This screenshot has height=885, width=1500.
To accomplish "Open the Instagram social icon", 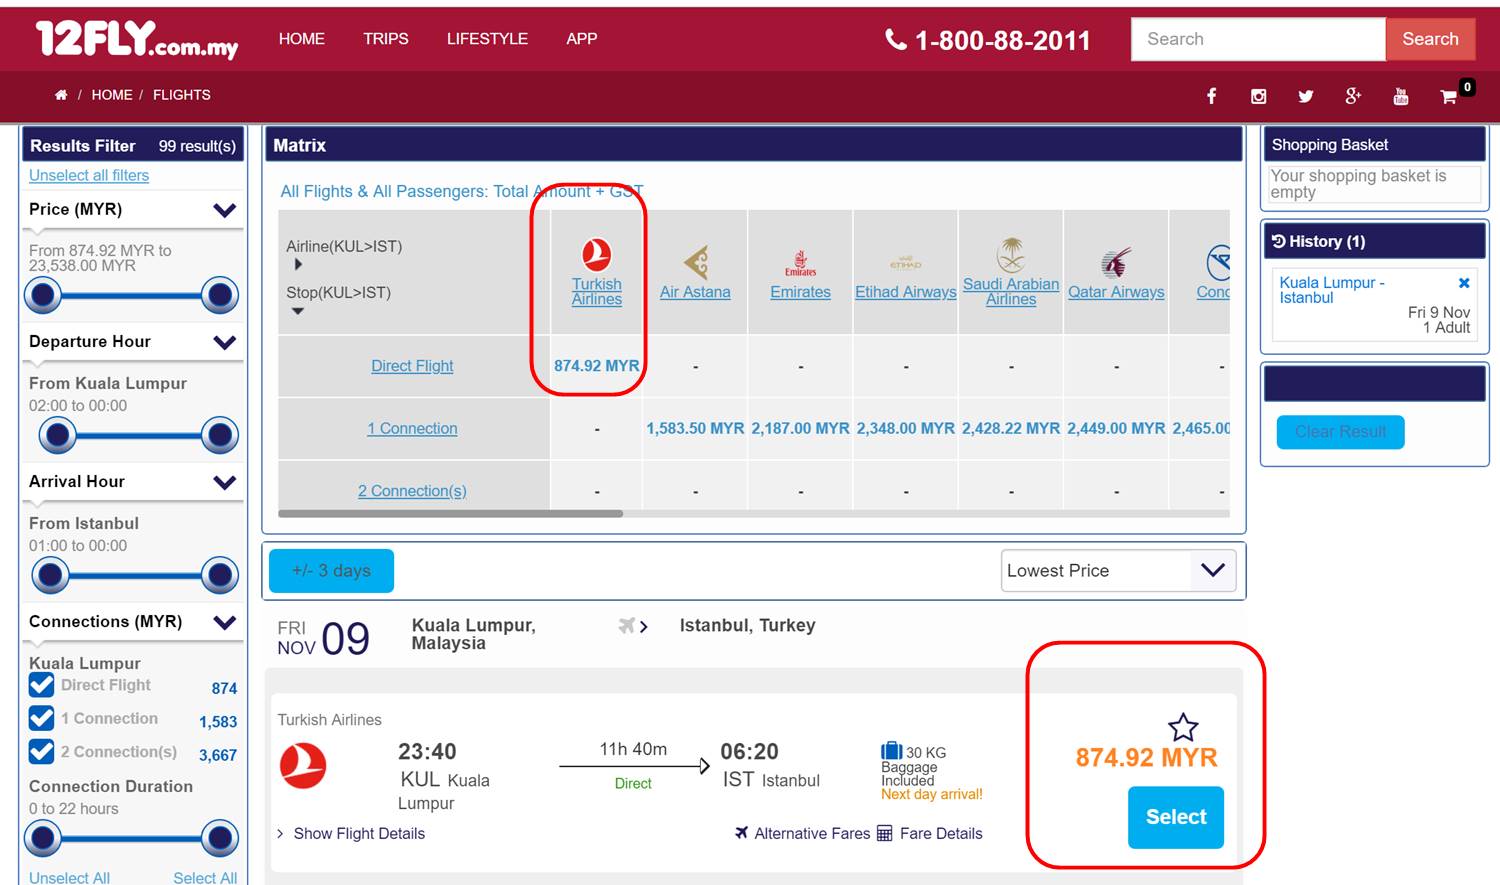I will (x=1258, y=96).
